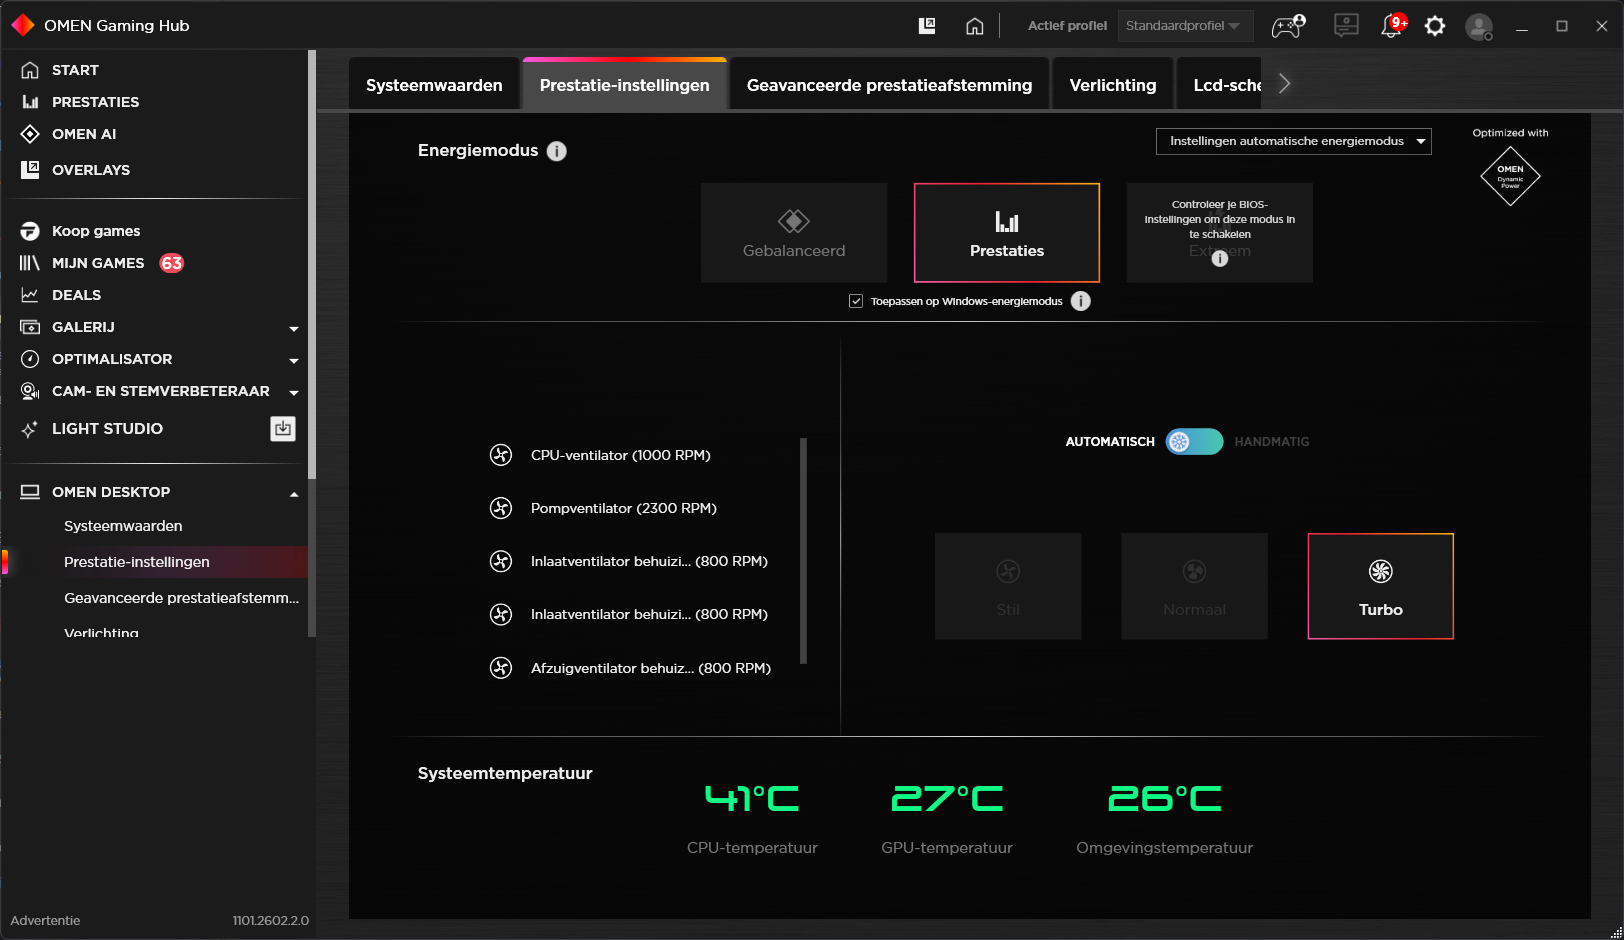Toggle Toepassen op Windows-energiemodus checkbox
The image size is (1624, 940).
point(856,301)
